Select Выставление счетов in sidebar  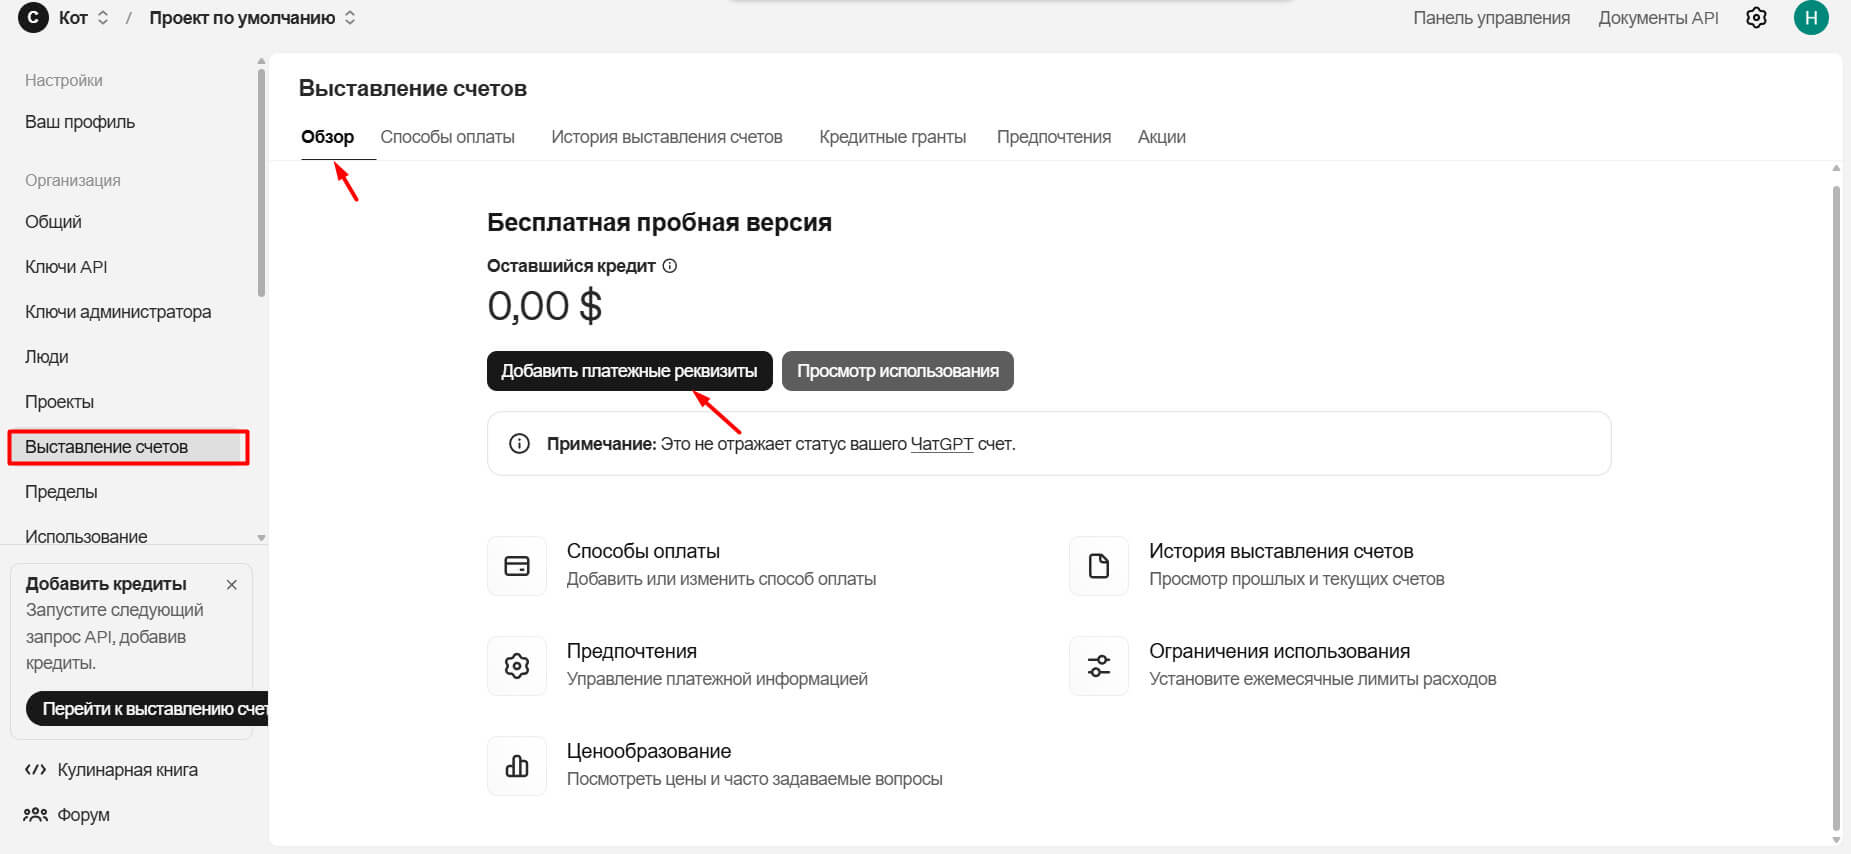pyautogui.click(x=128, y=447)
